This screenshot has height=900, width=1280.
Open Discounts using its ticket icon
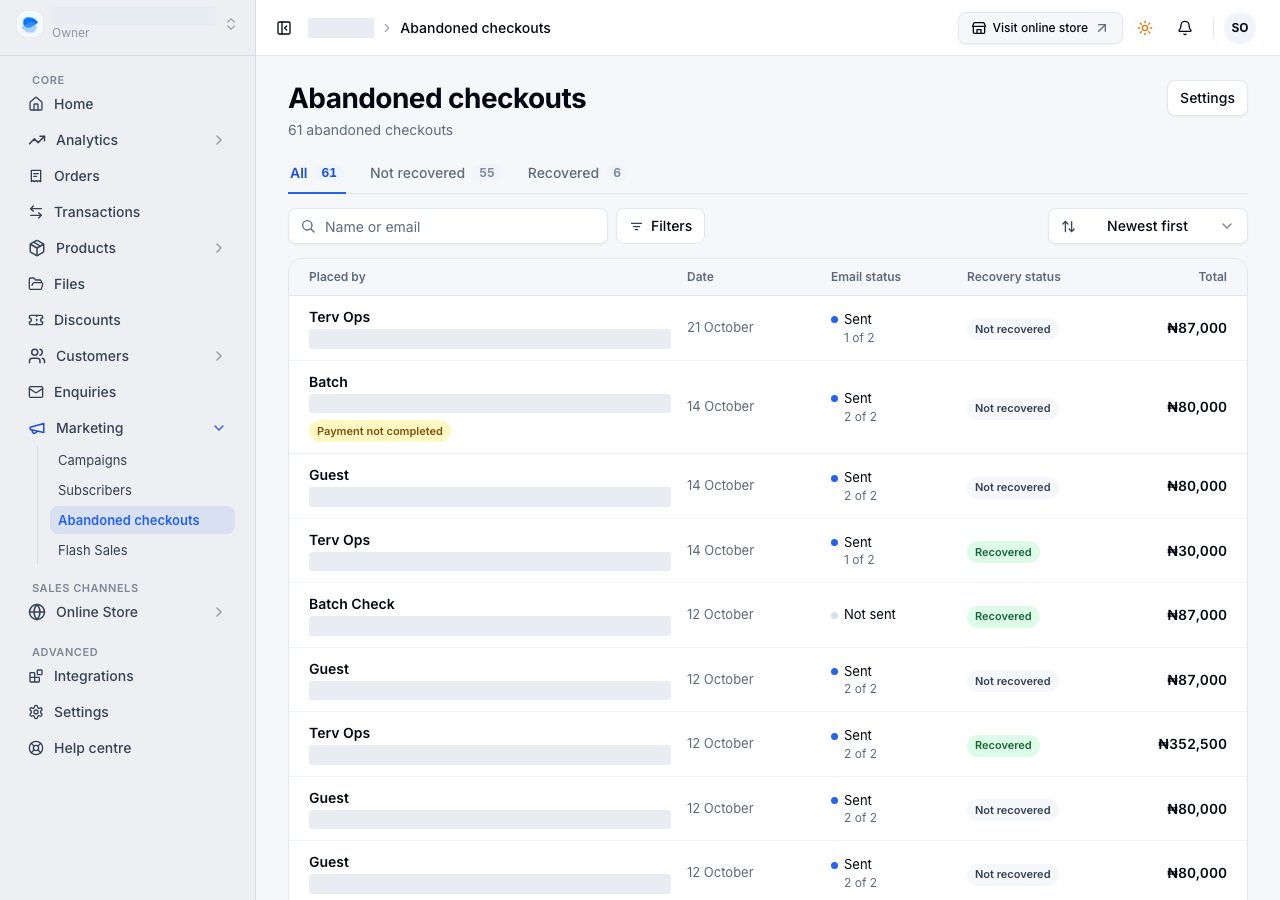coord(36,320)
